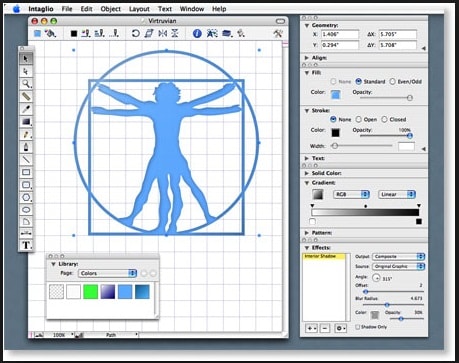Image resolution: width=459 pixels, height=363 pixels.
Task: Collapse the Library panel triangle
Action: tap(53, 264)
